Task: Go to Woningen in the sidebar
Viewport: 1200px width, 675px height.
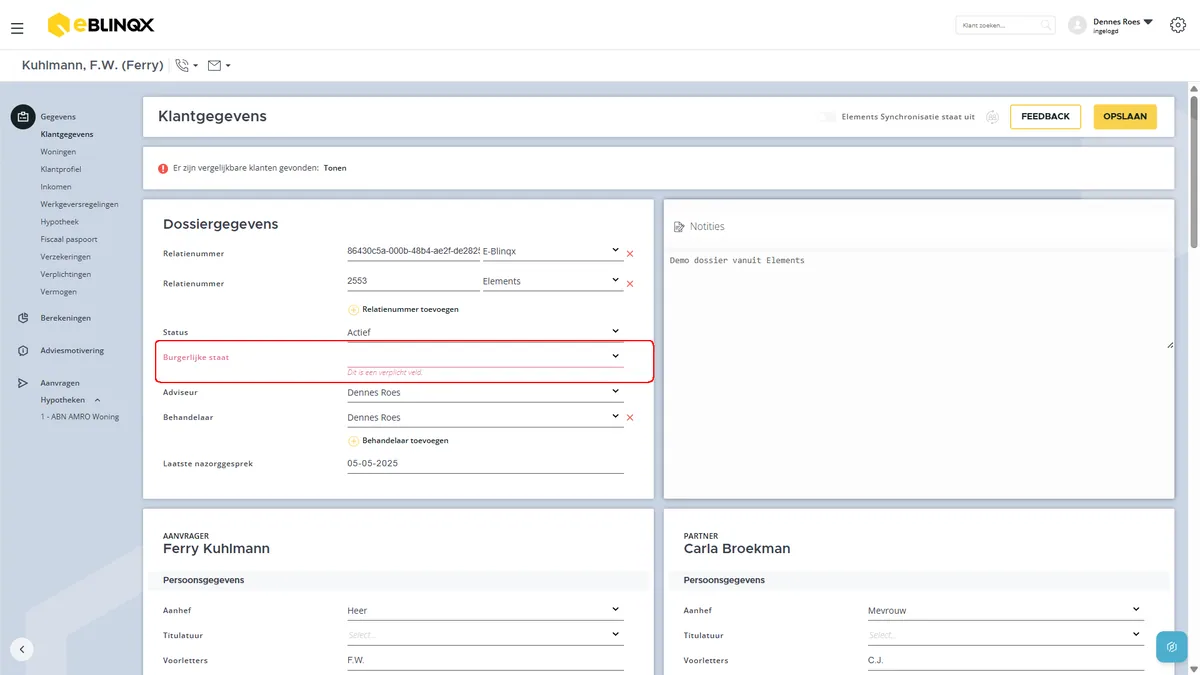Action: (58, 152)
